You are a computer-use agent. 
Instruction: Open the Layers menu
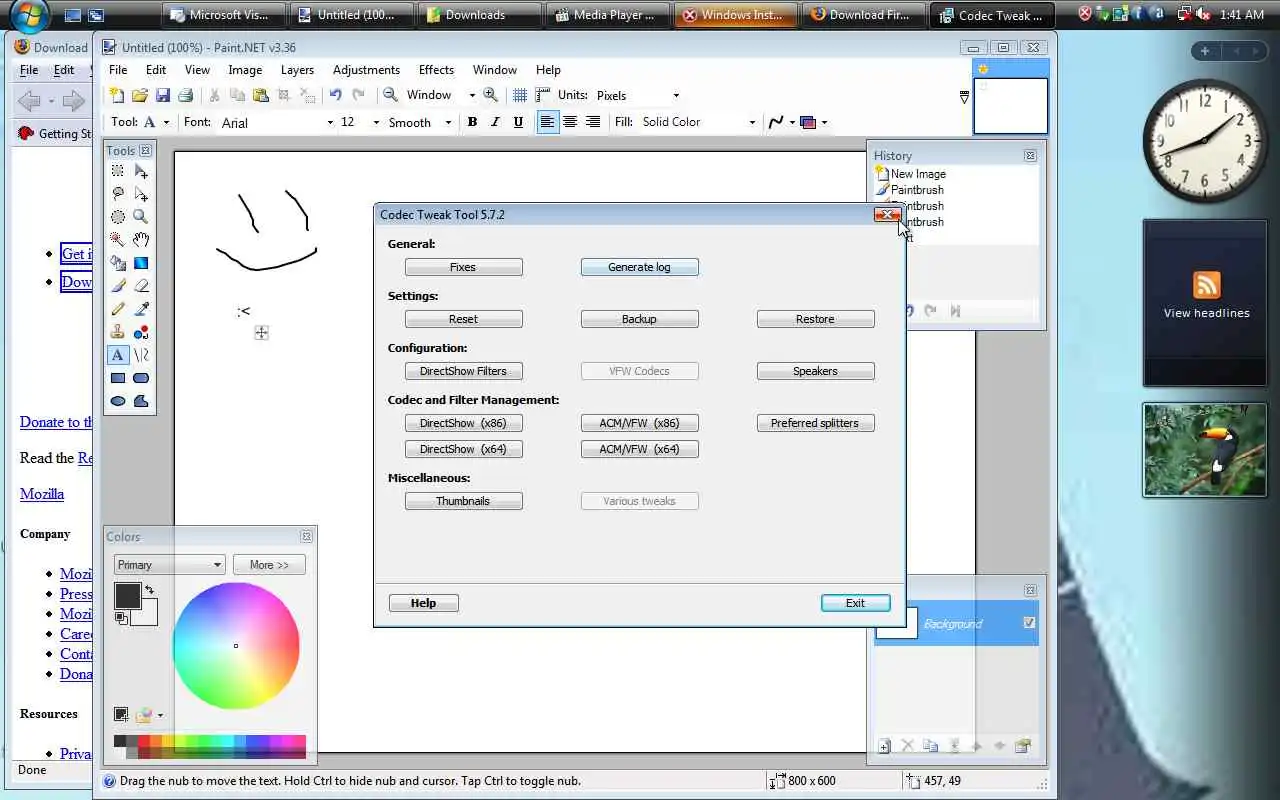point(297,70)
